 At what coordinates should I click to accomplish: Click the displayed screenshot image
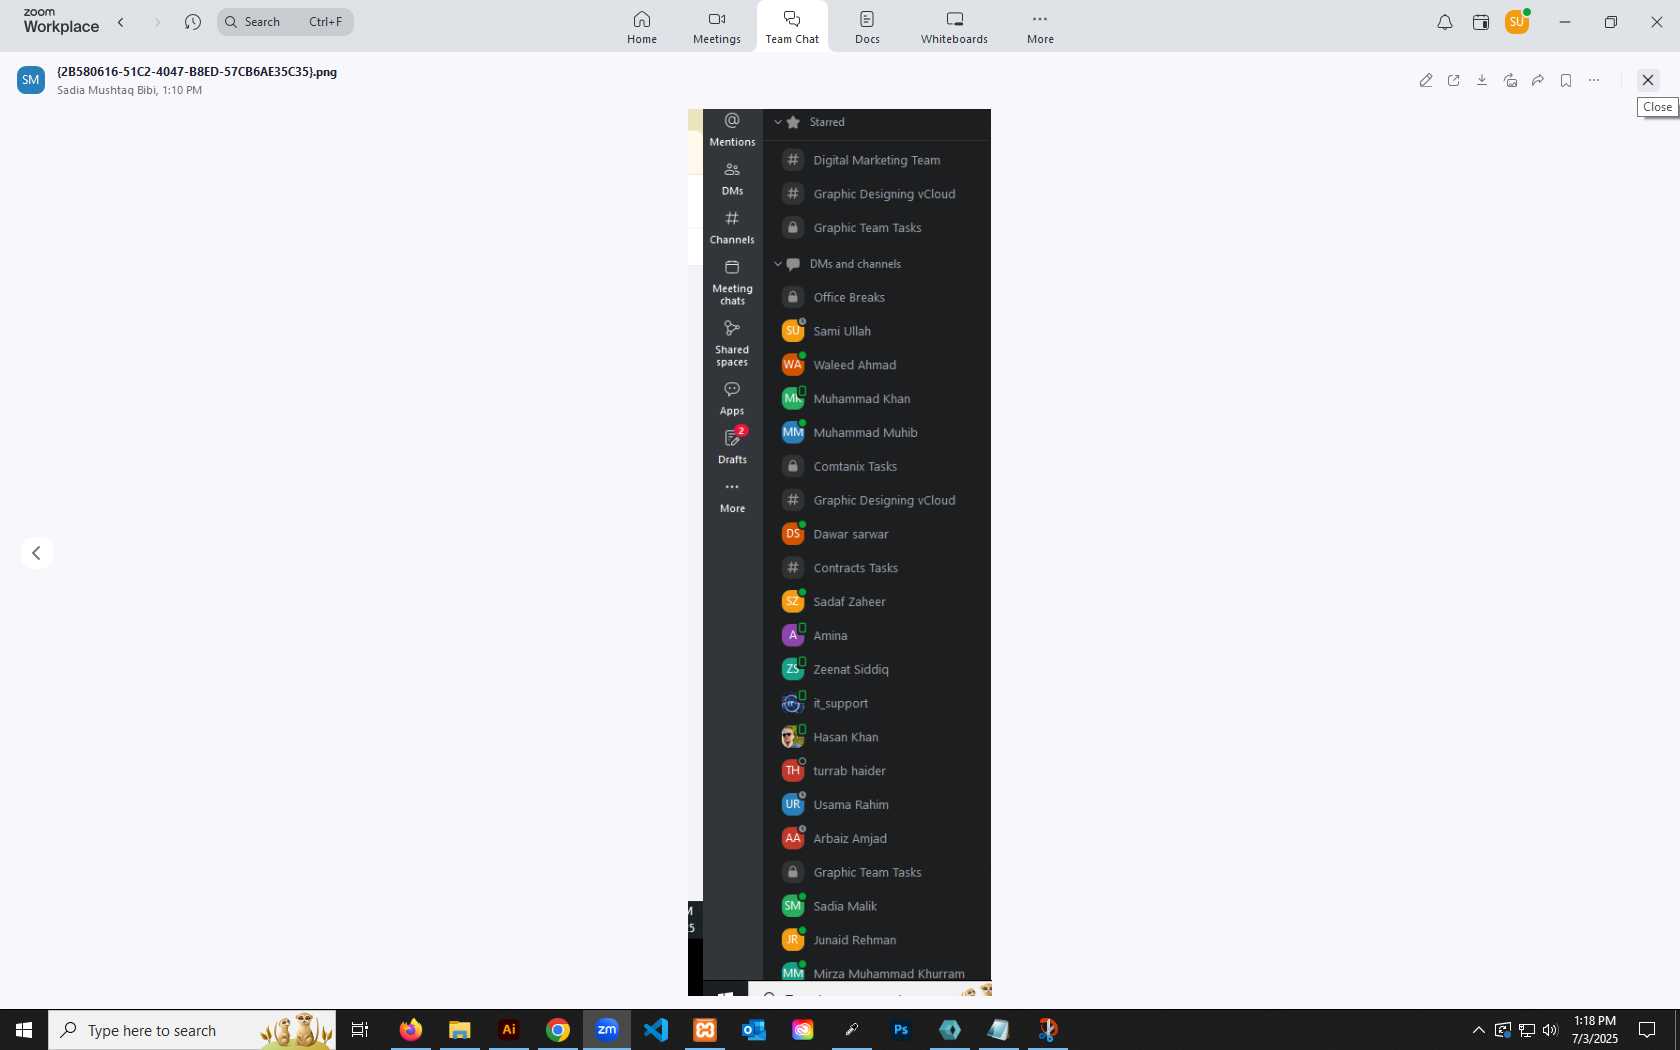point(839,552)
